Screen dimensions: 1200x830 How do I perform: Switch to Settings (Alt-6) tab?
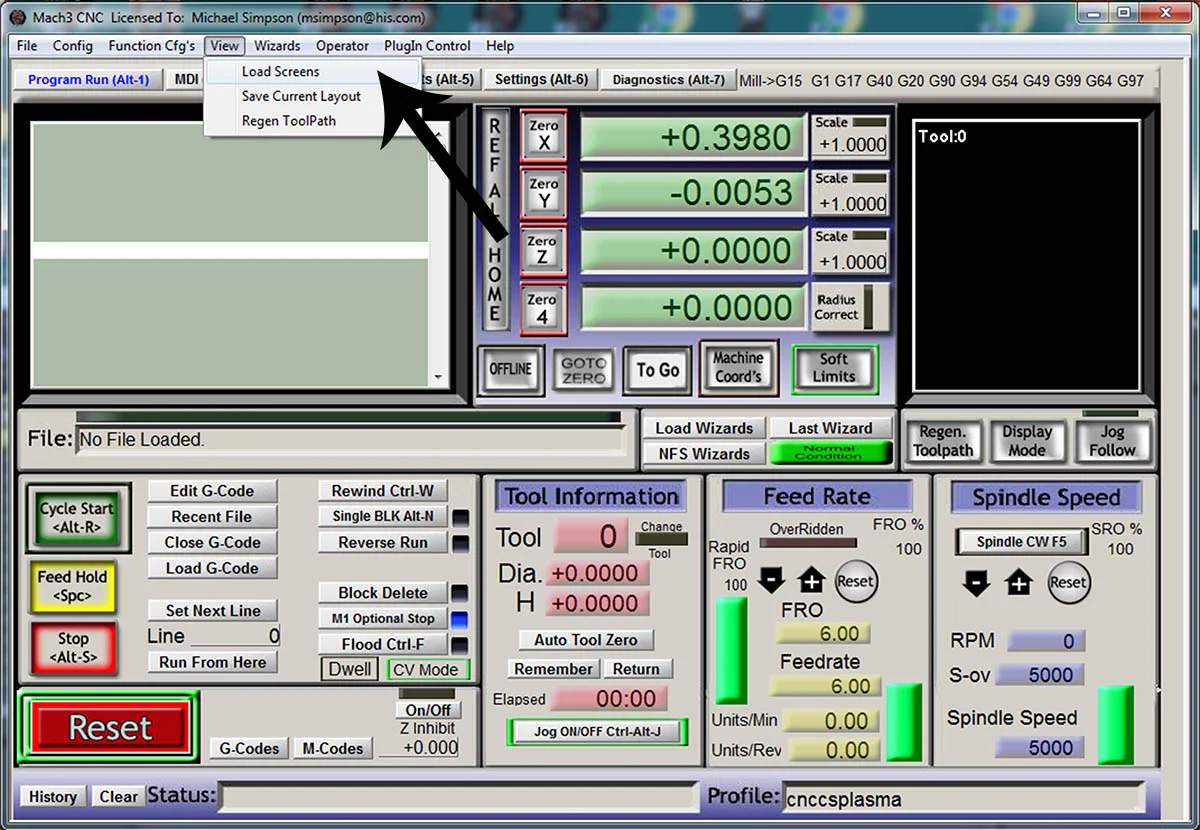point(541,79)
